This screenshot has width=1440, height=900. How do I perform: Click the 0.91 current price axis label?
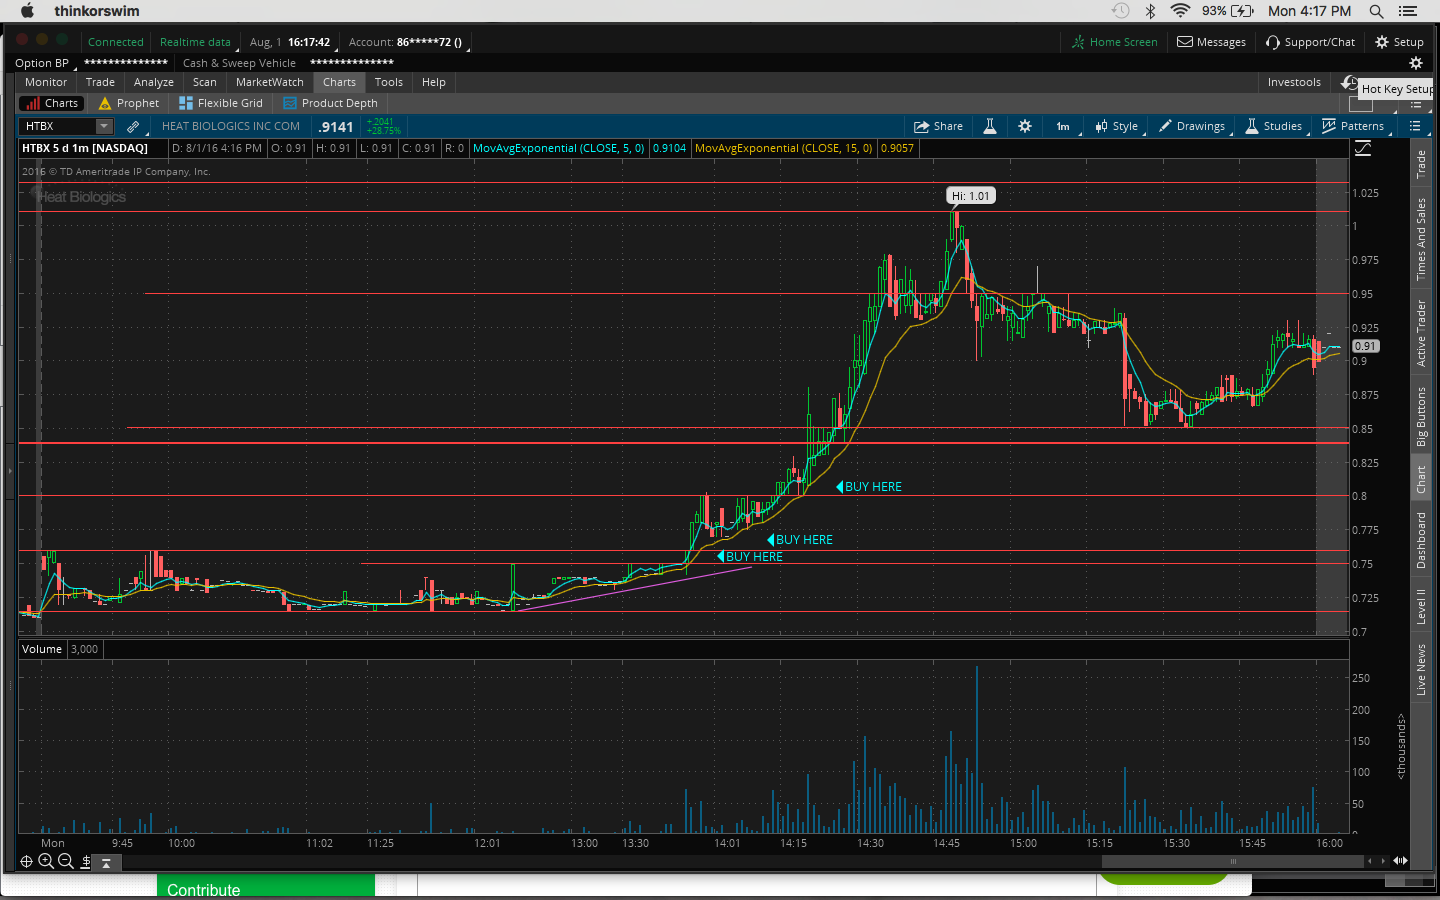coord(1365,346)
